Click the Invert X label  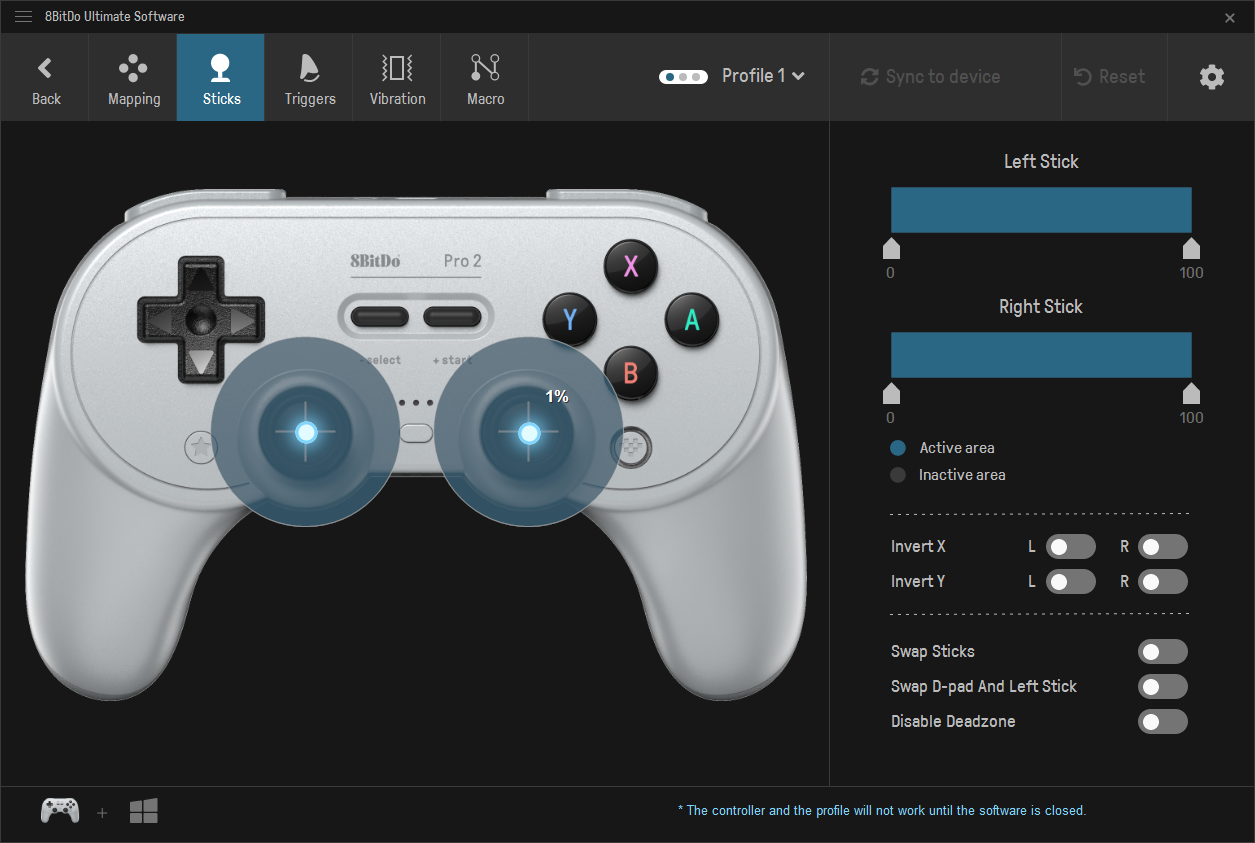[x=918, y=547]
